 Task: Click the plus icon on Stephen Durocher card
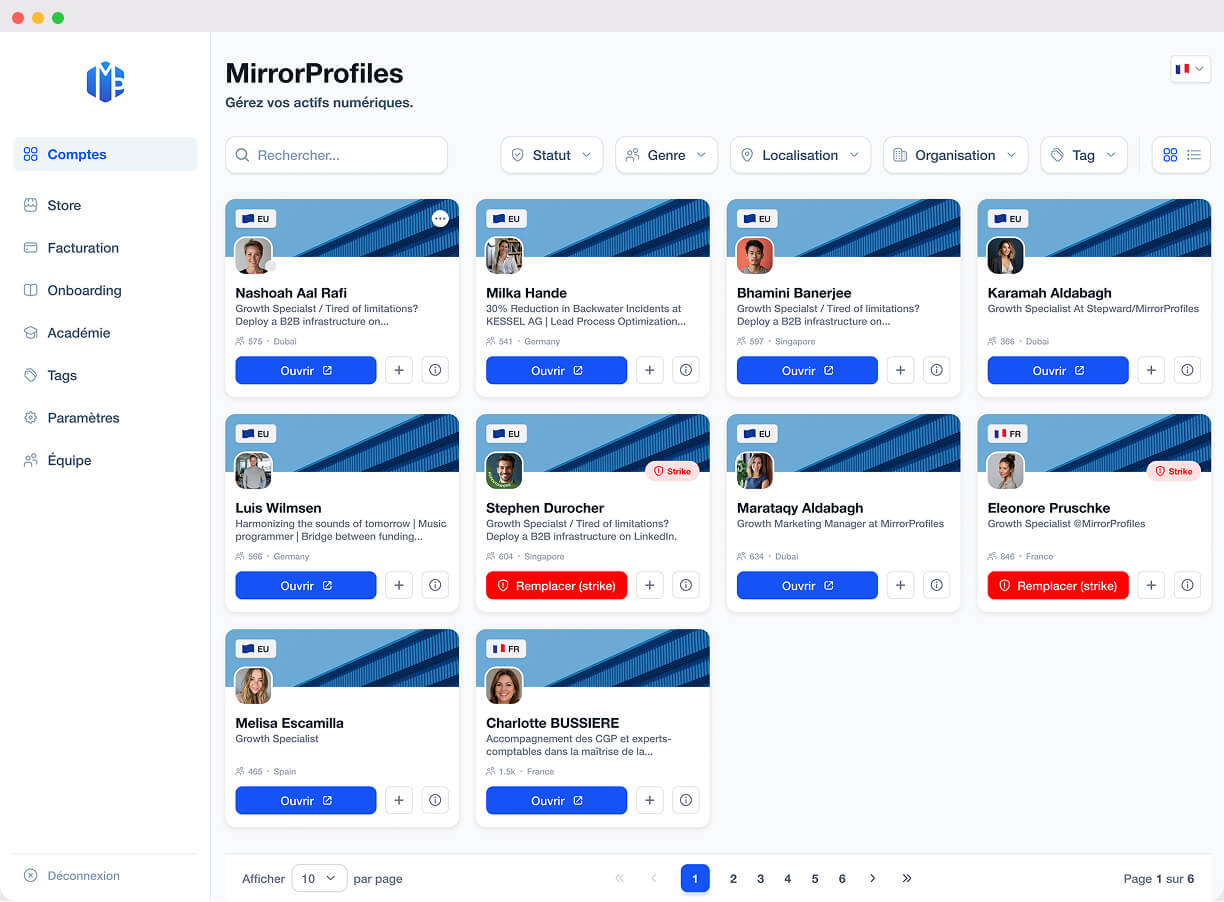pyautogui.click(x=650, y=585)
